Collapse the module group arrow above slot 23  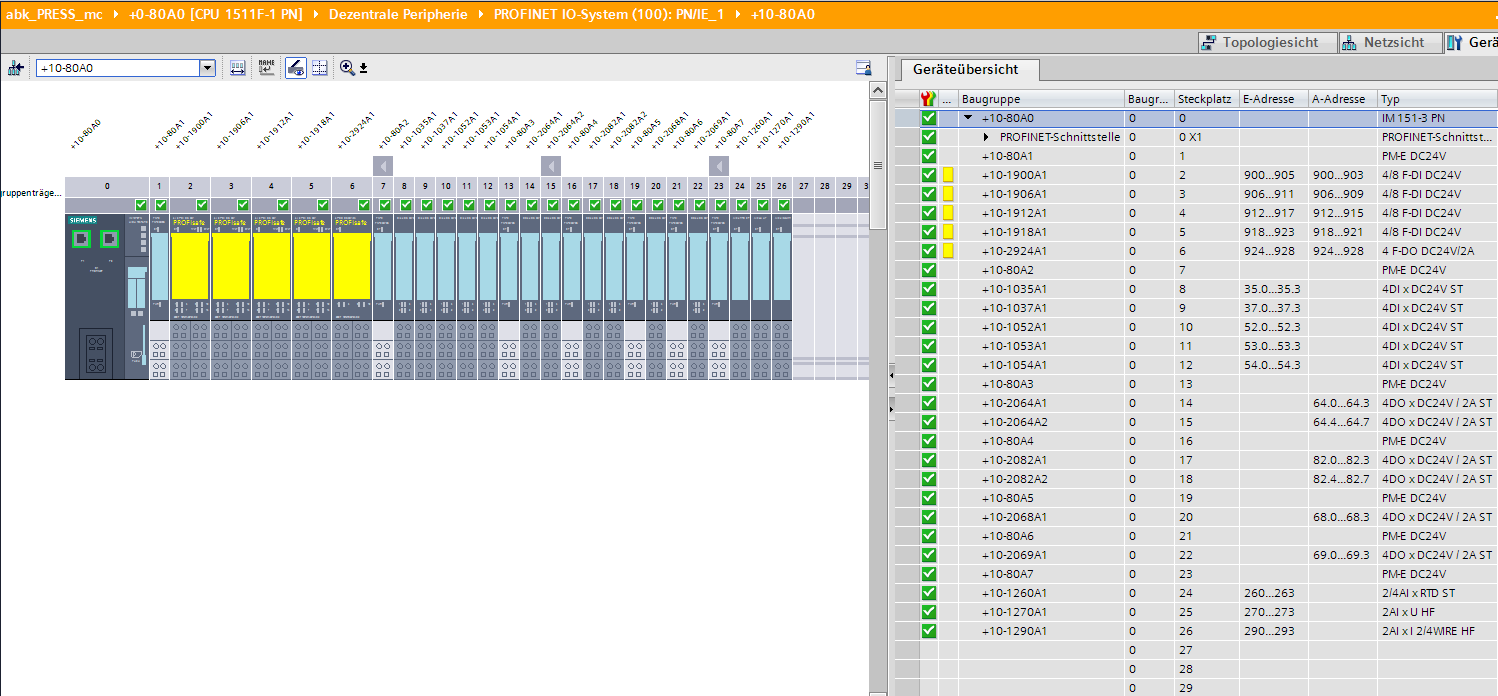[x=718, y=166]
